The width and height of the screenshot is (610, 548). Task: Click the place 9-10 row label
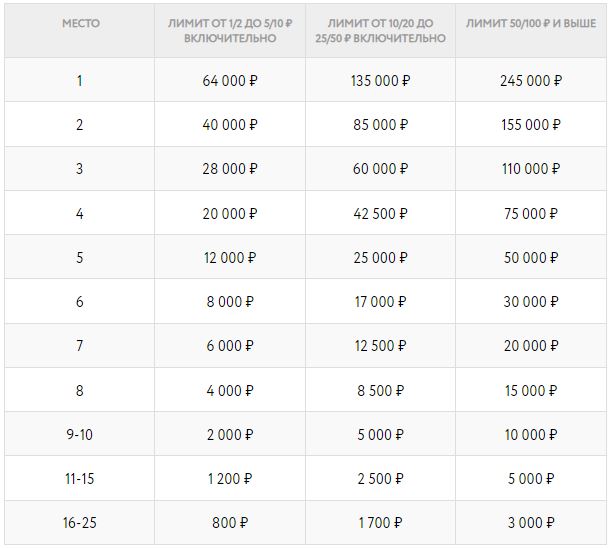[79, 434]
